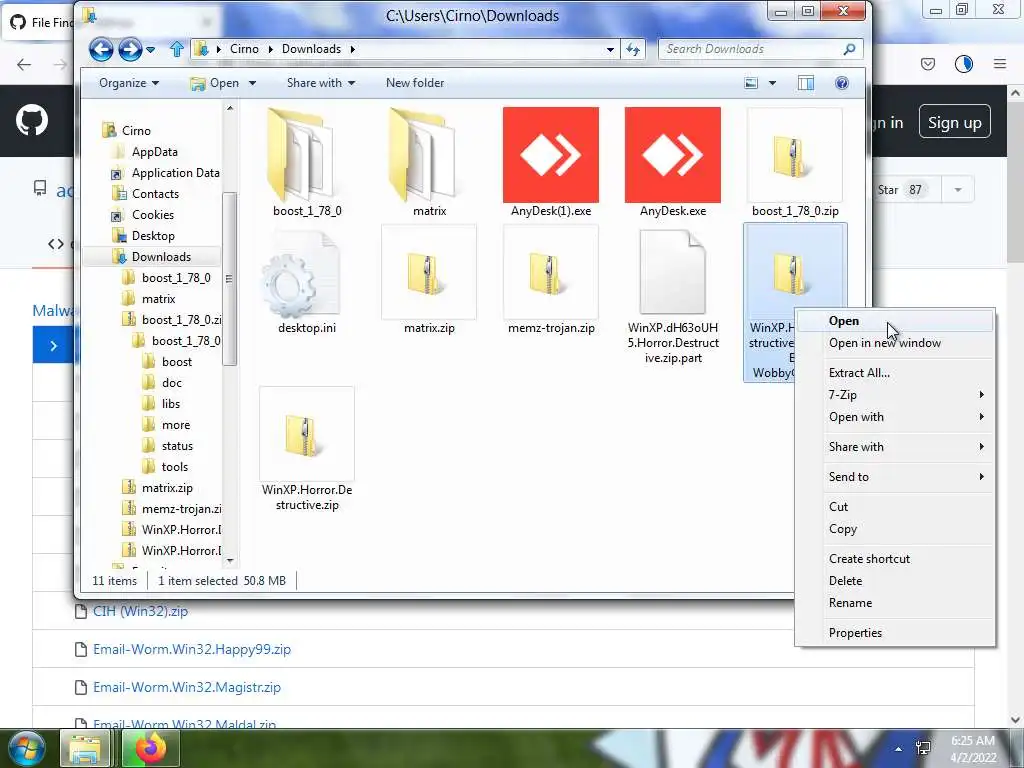Choose Properties in the context menu
Screen dimensions: 1024x768
(x=895, y=633)
